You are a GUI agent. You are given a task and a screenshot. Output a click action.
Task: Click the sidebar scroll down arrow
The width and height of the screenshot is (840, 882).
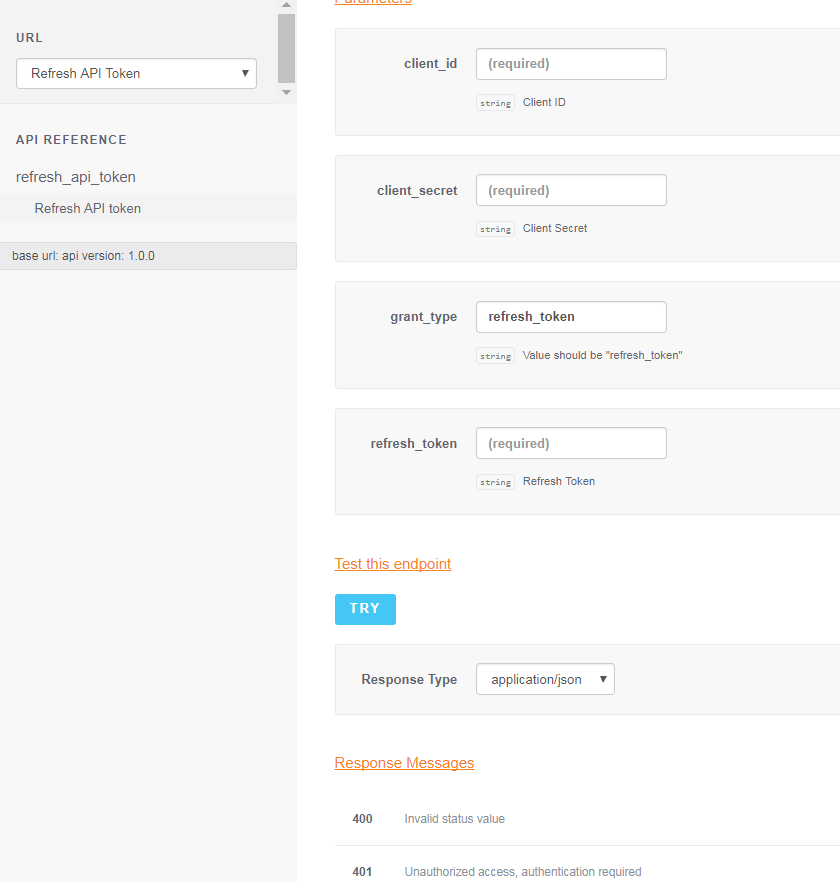(286, 92)
